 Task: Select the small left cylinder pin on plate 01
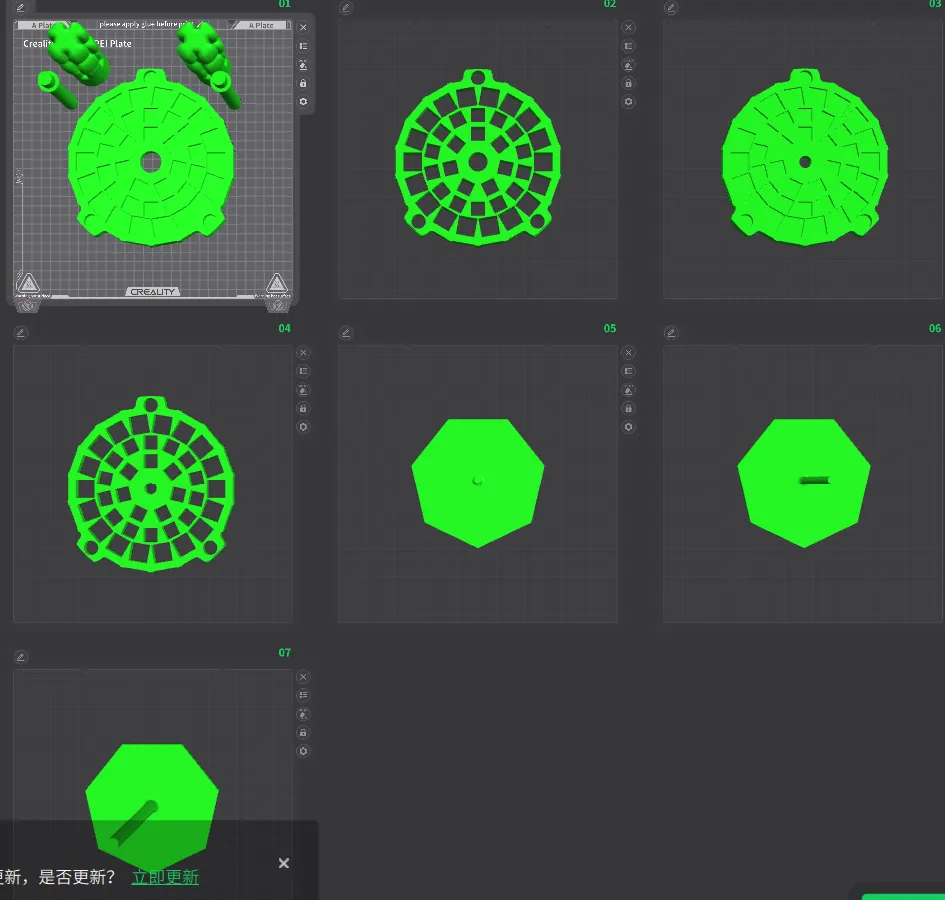click(57, 90)
